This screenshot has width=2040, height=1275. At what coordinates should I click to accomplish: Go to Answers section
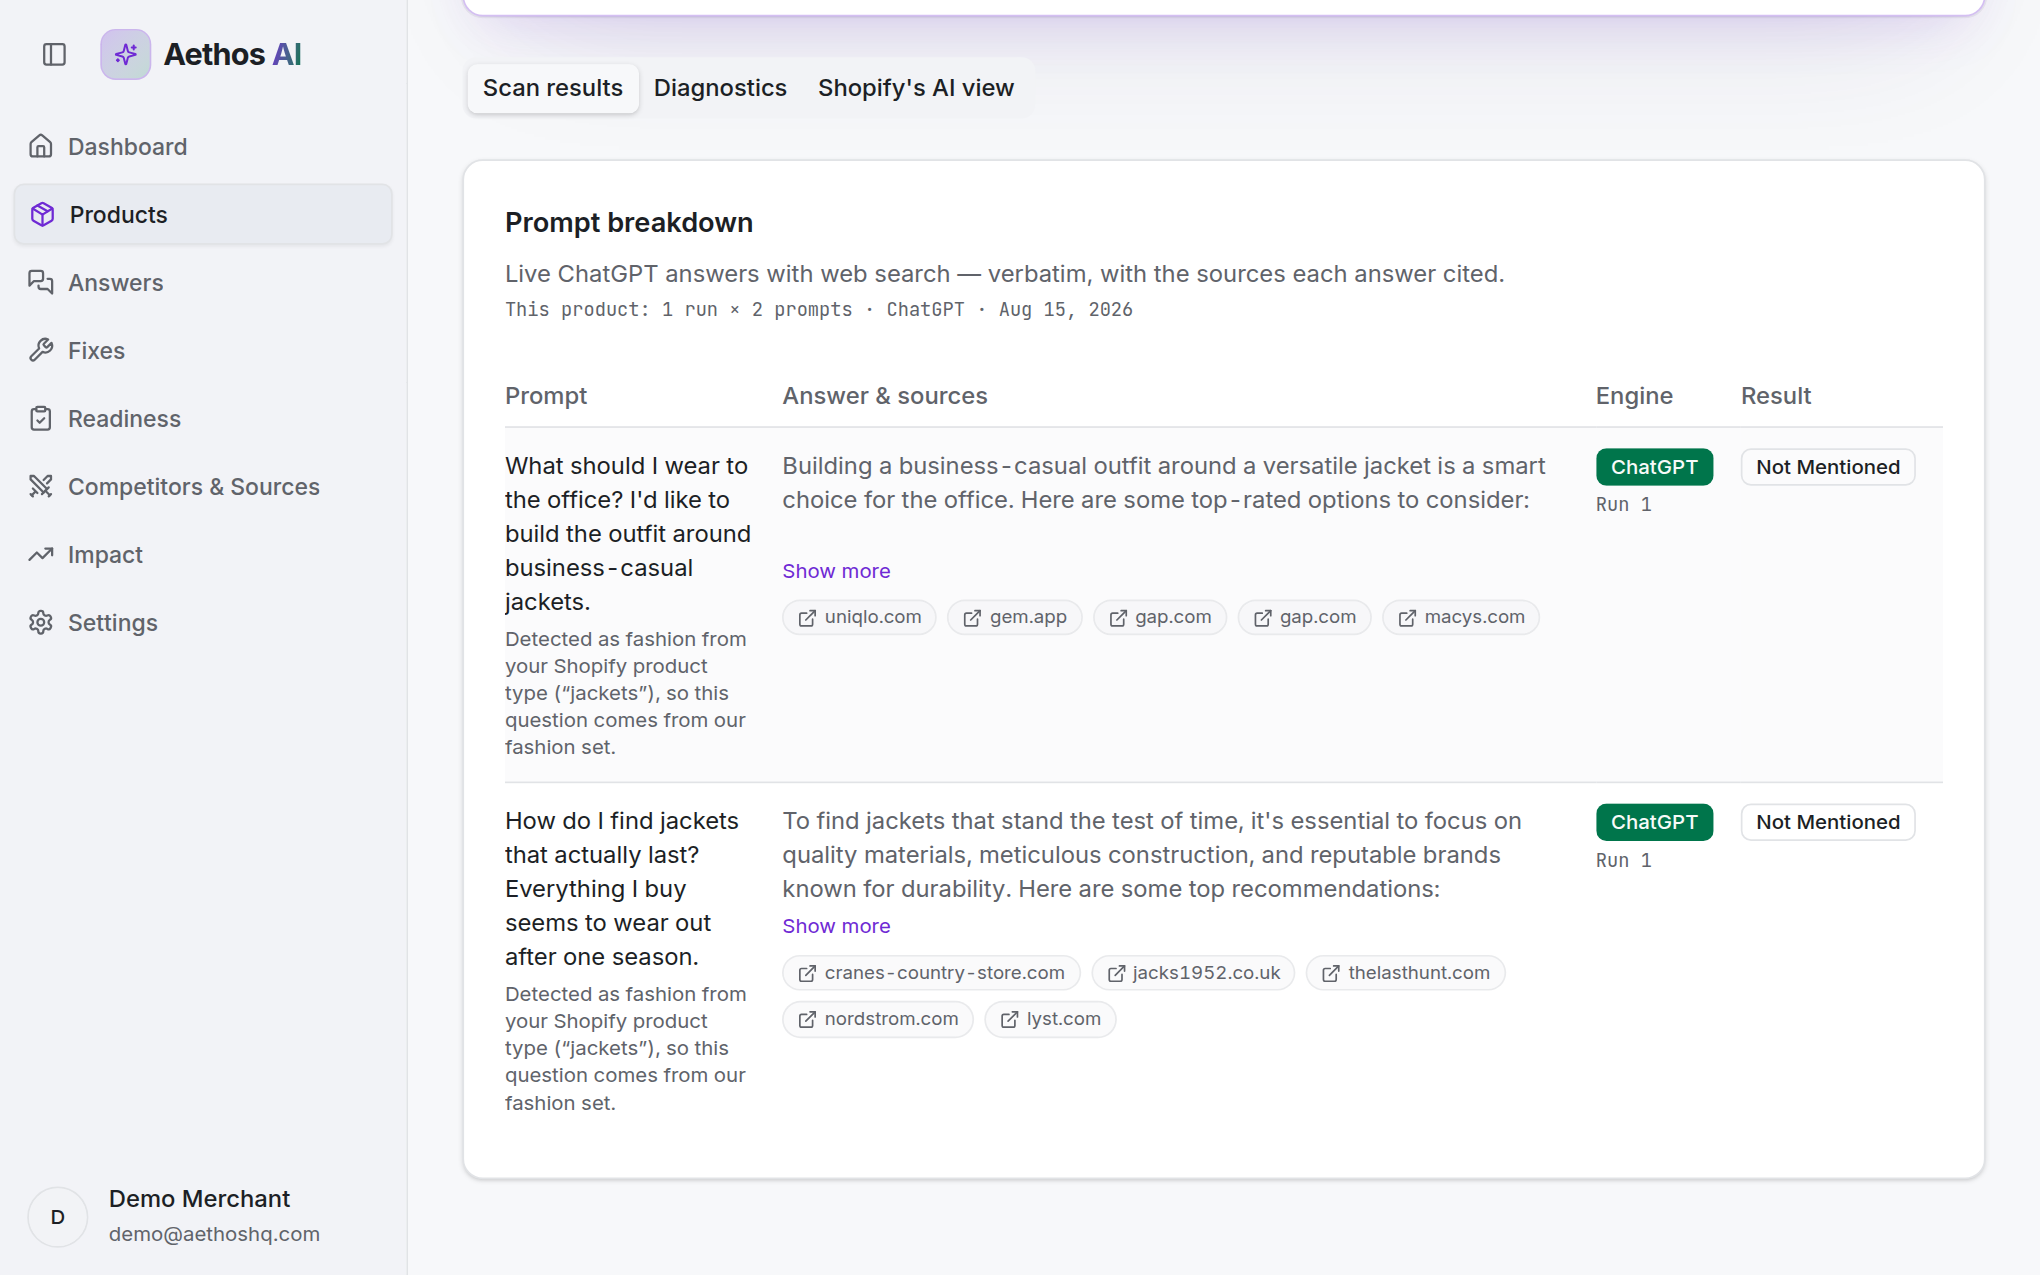(x=203, y=283)
